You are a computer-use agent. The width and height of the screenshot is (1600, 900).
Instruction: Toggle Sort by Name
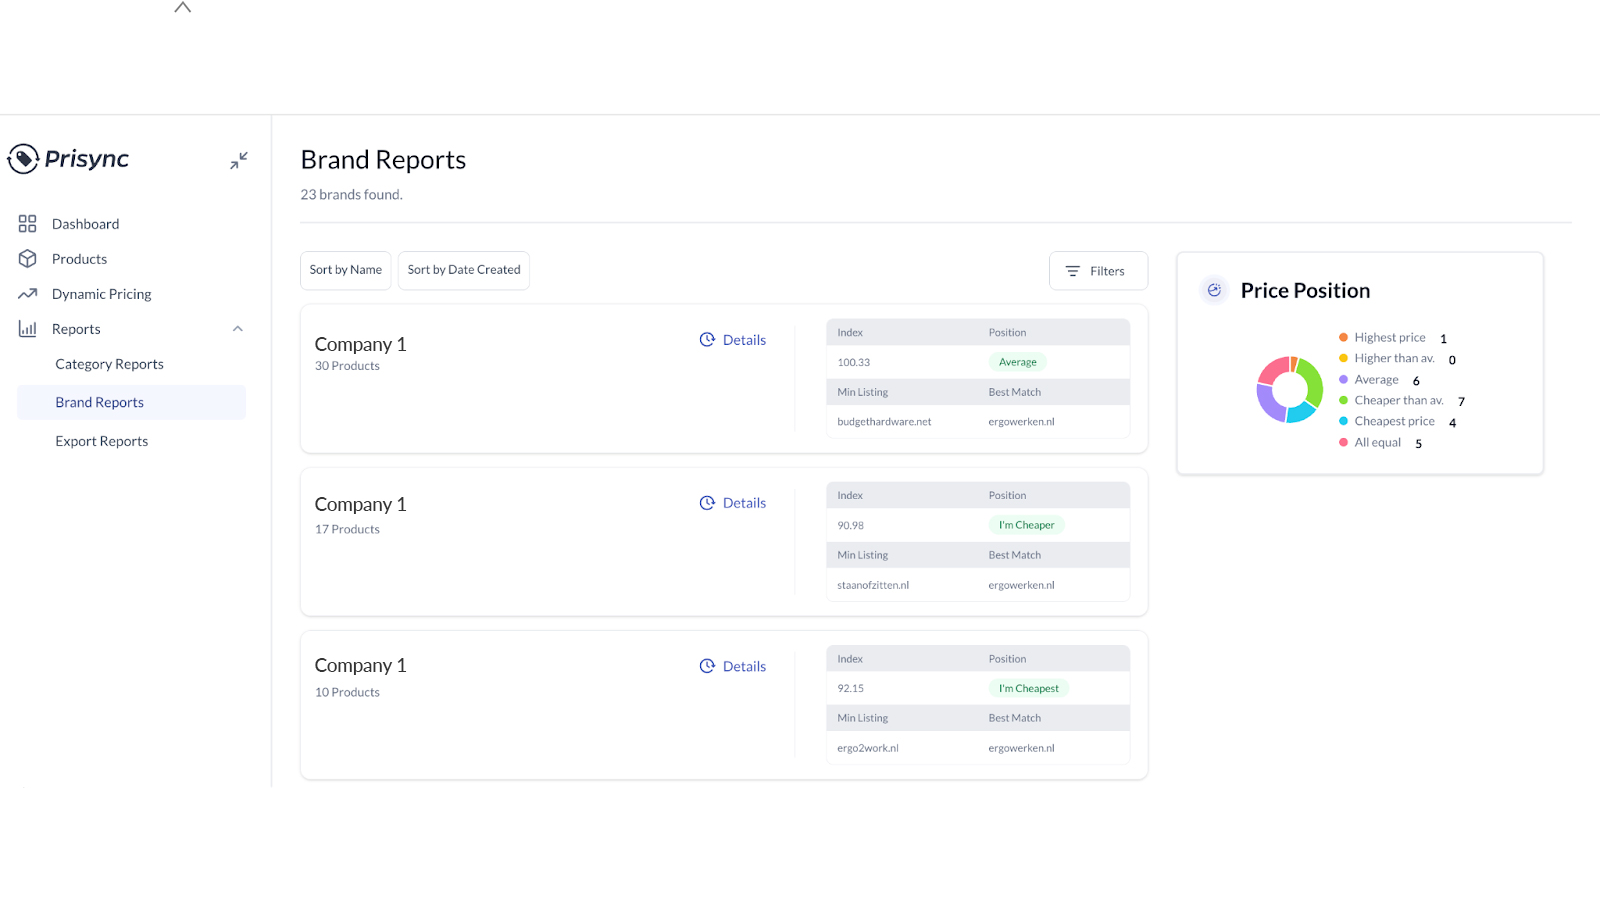pyautogui.click(x=345, y=270)
